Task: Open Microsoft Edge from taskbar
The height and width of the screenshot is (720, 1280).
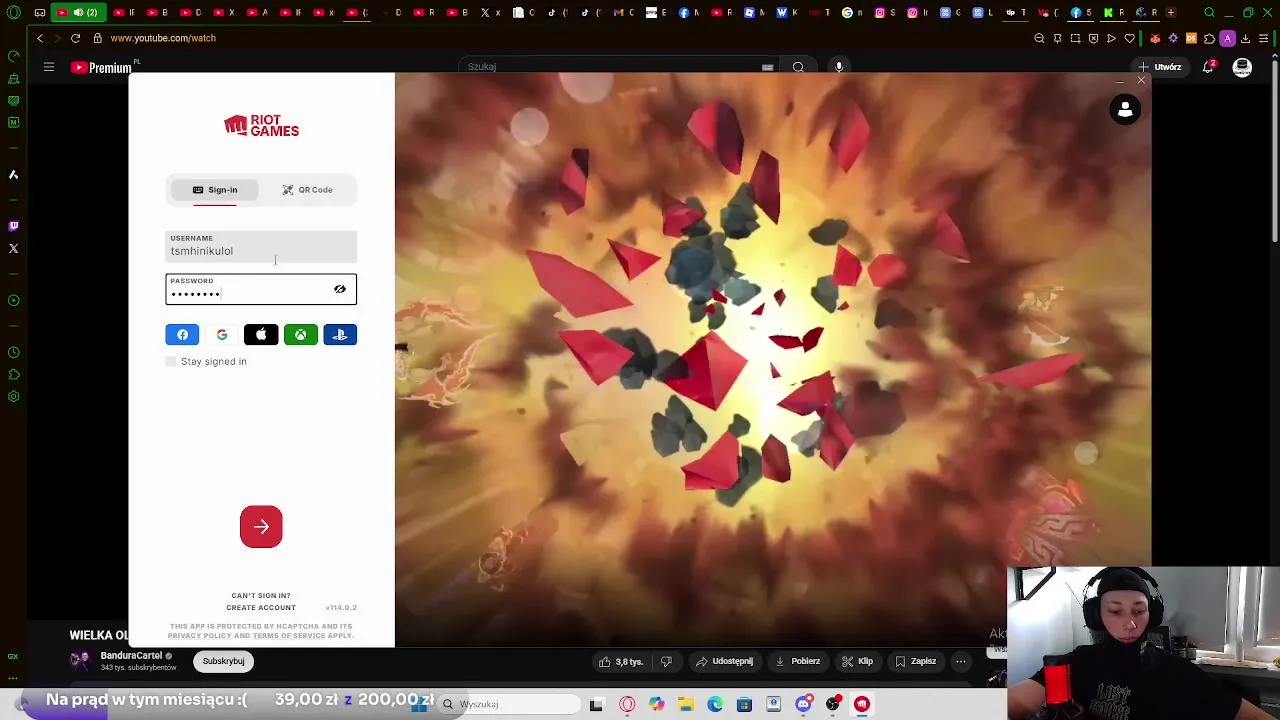Action: coord(715,704)
